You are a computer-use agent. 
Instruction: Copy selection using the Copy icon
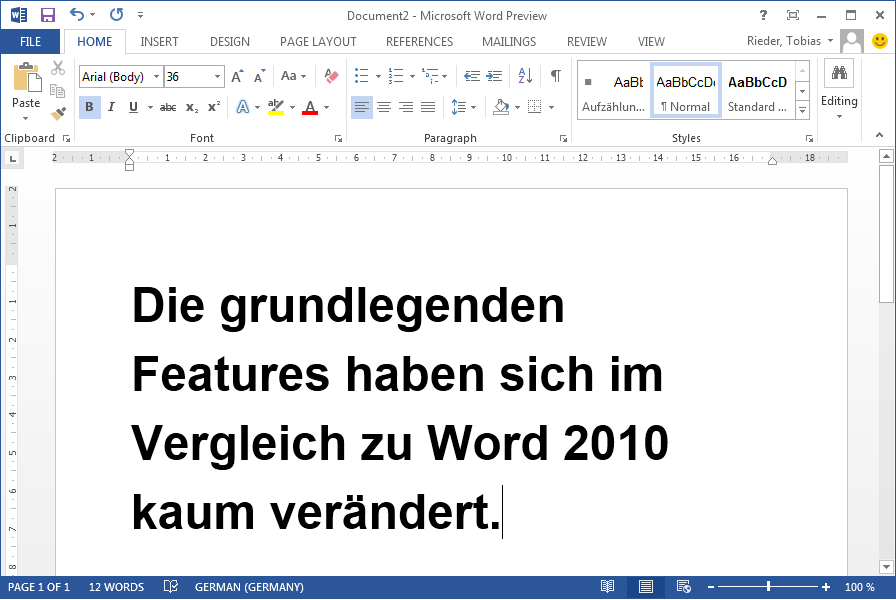coord(57,90)
